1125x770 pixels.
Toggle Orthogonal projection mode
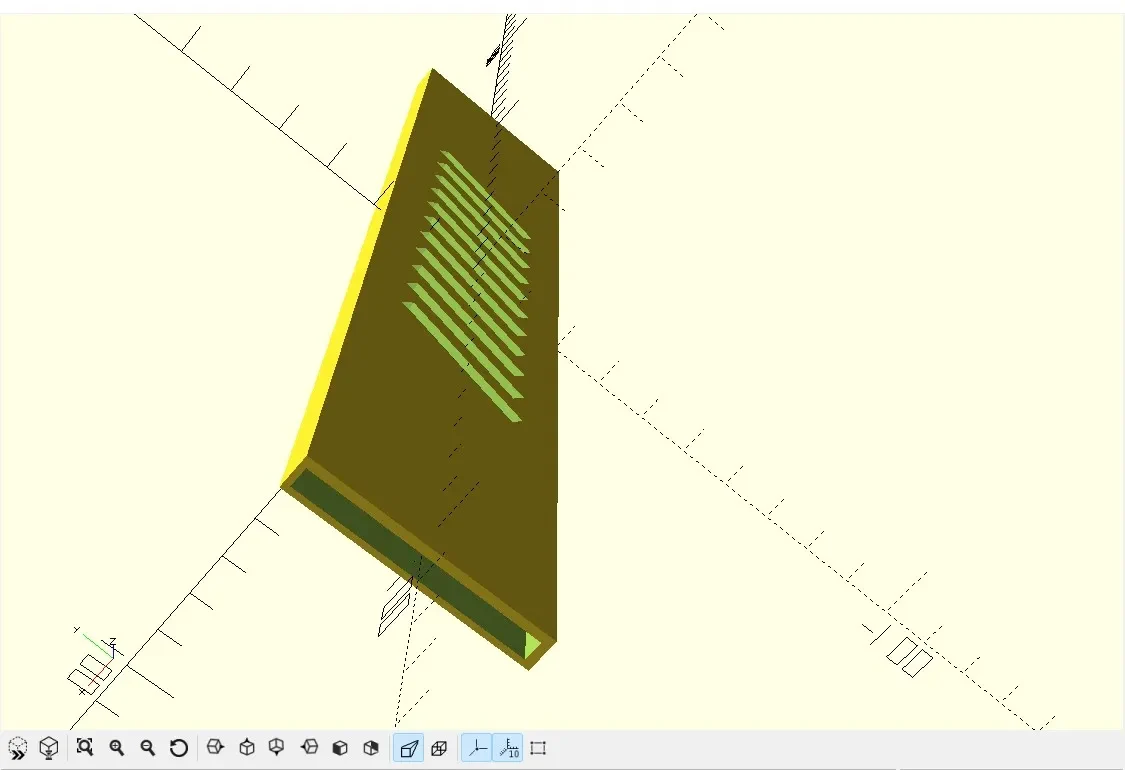click(439, 748)
